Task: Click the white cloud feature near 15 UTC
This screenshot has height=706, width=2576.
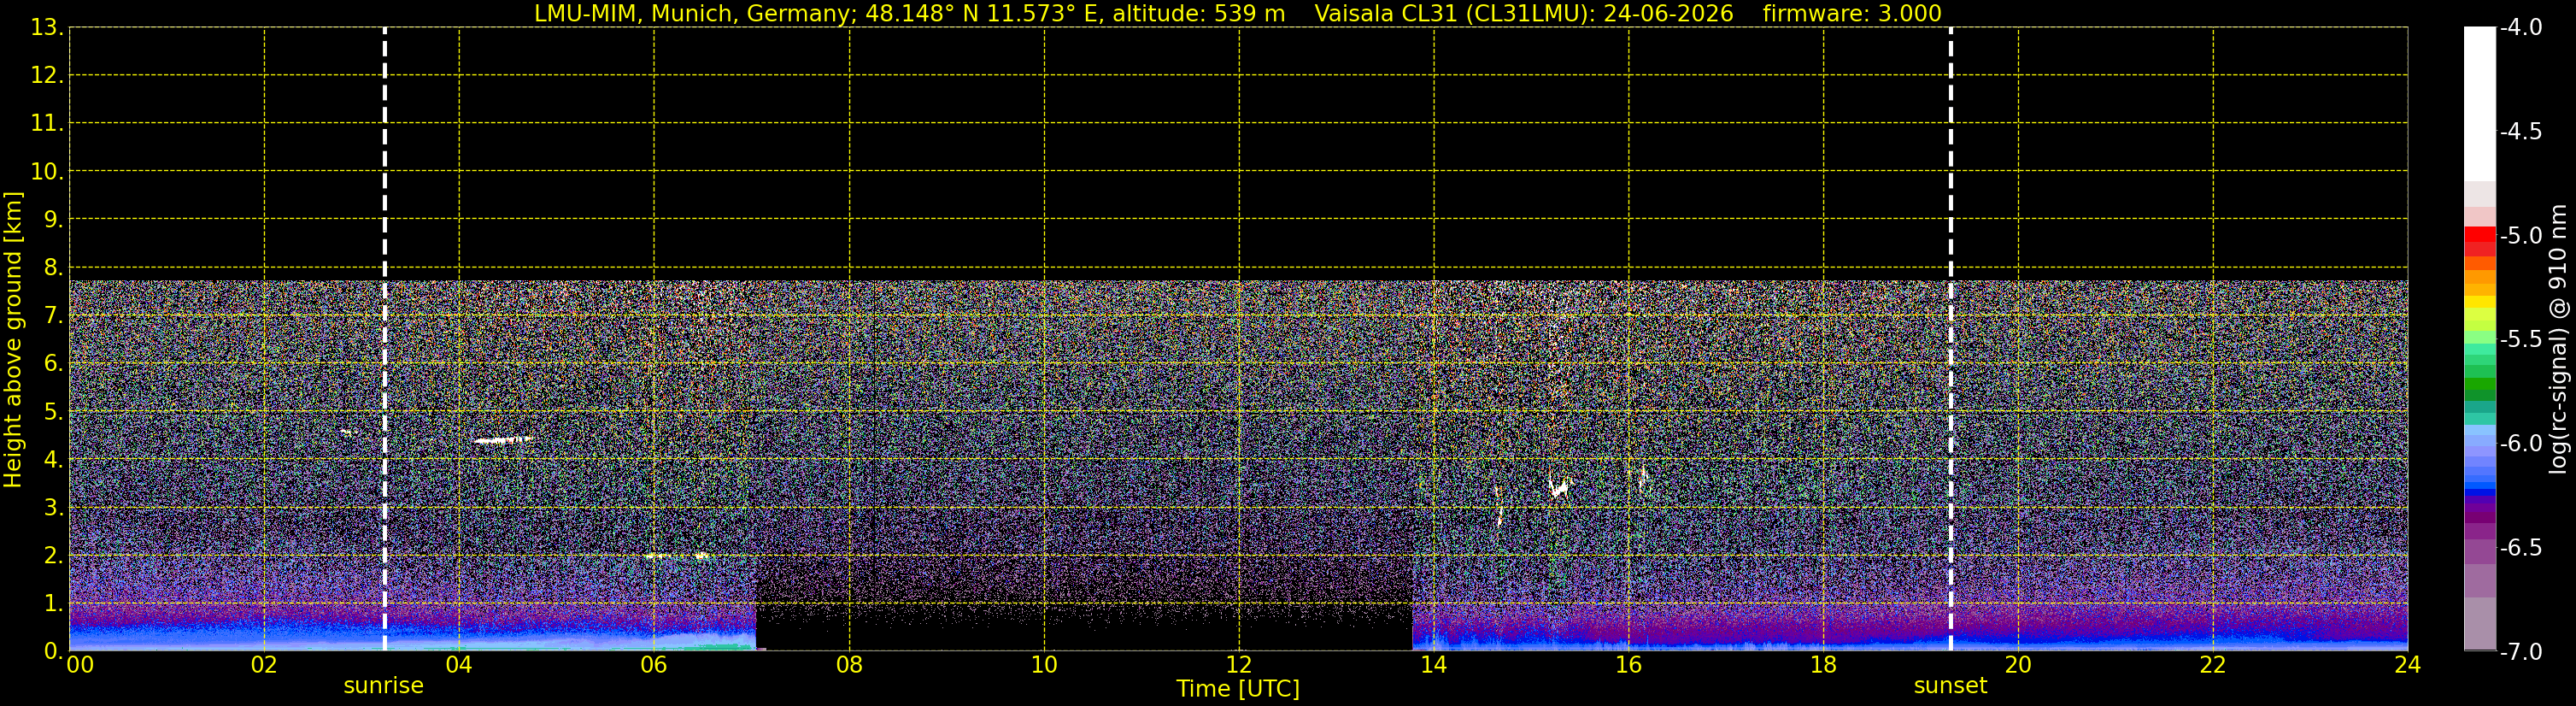Action: [x=1559, y=488]
